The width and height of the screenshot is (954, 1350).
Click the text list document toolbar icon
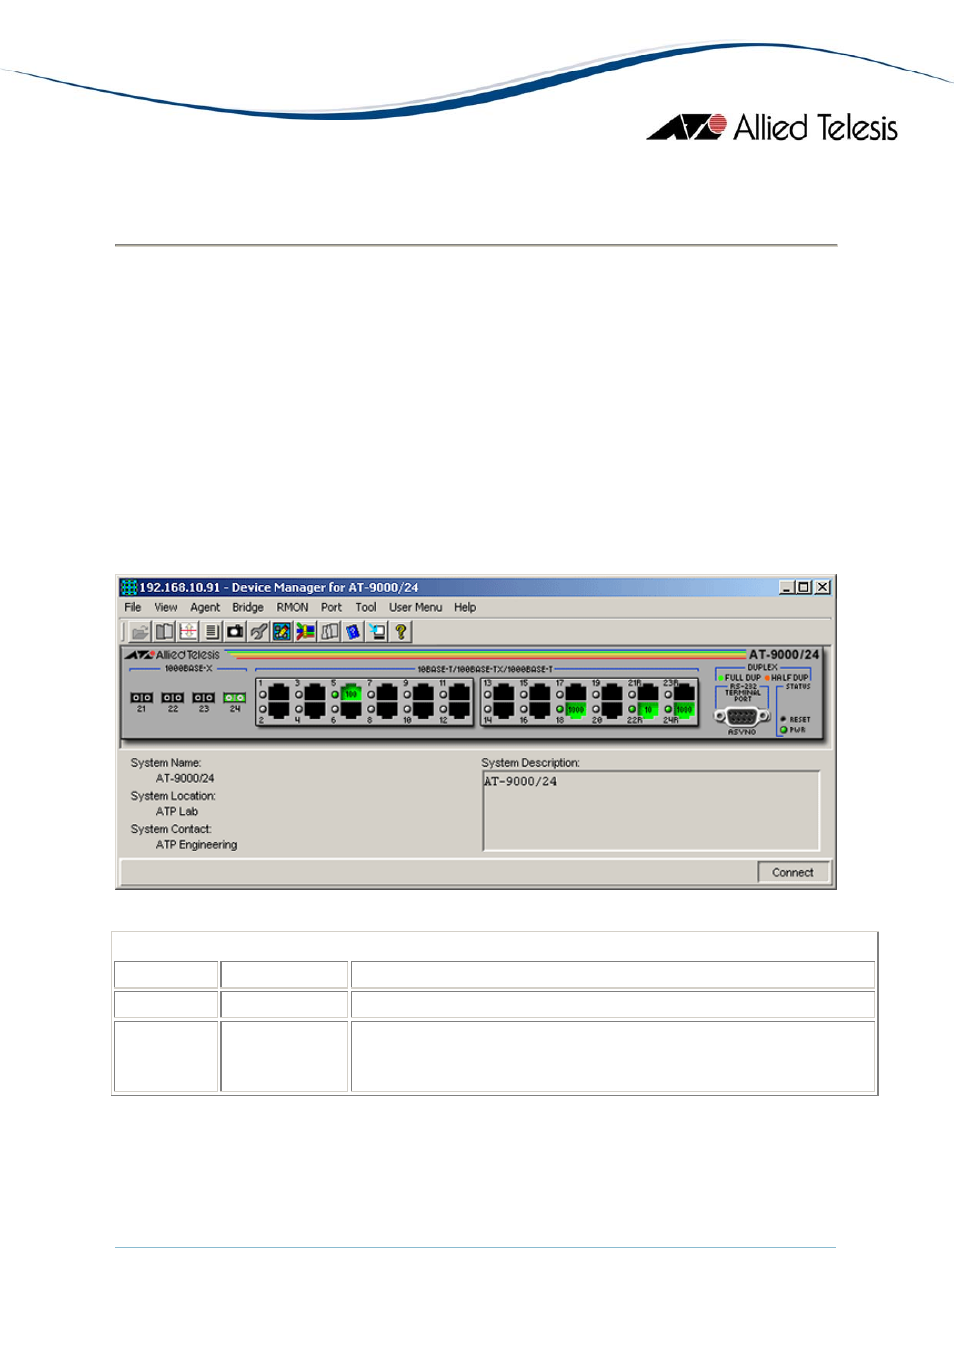point(211,631)
